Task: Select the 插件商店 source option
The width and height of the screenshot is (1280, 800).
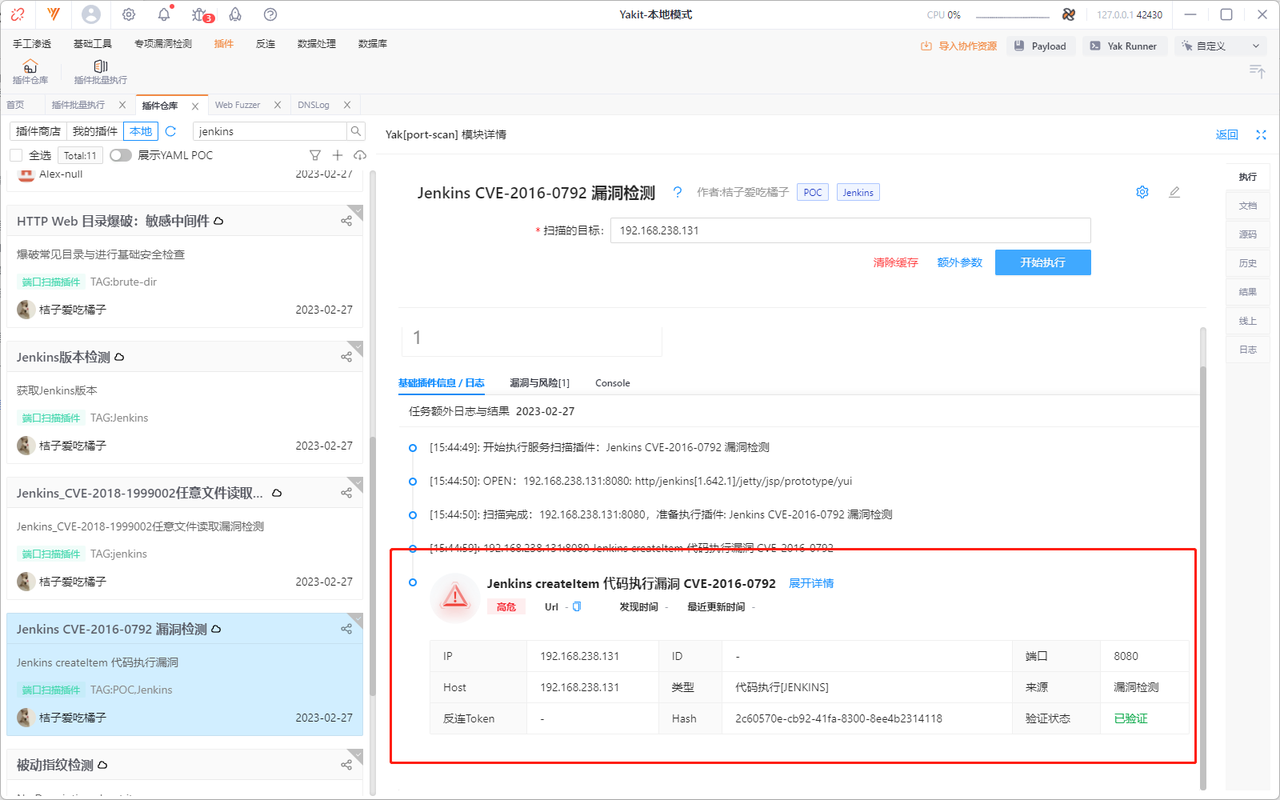Action: point(38,131)
